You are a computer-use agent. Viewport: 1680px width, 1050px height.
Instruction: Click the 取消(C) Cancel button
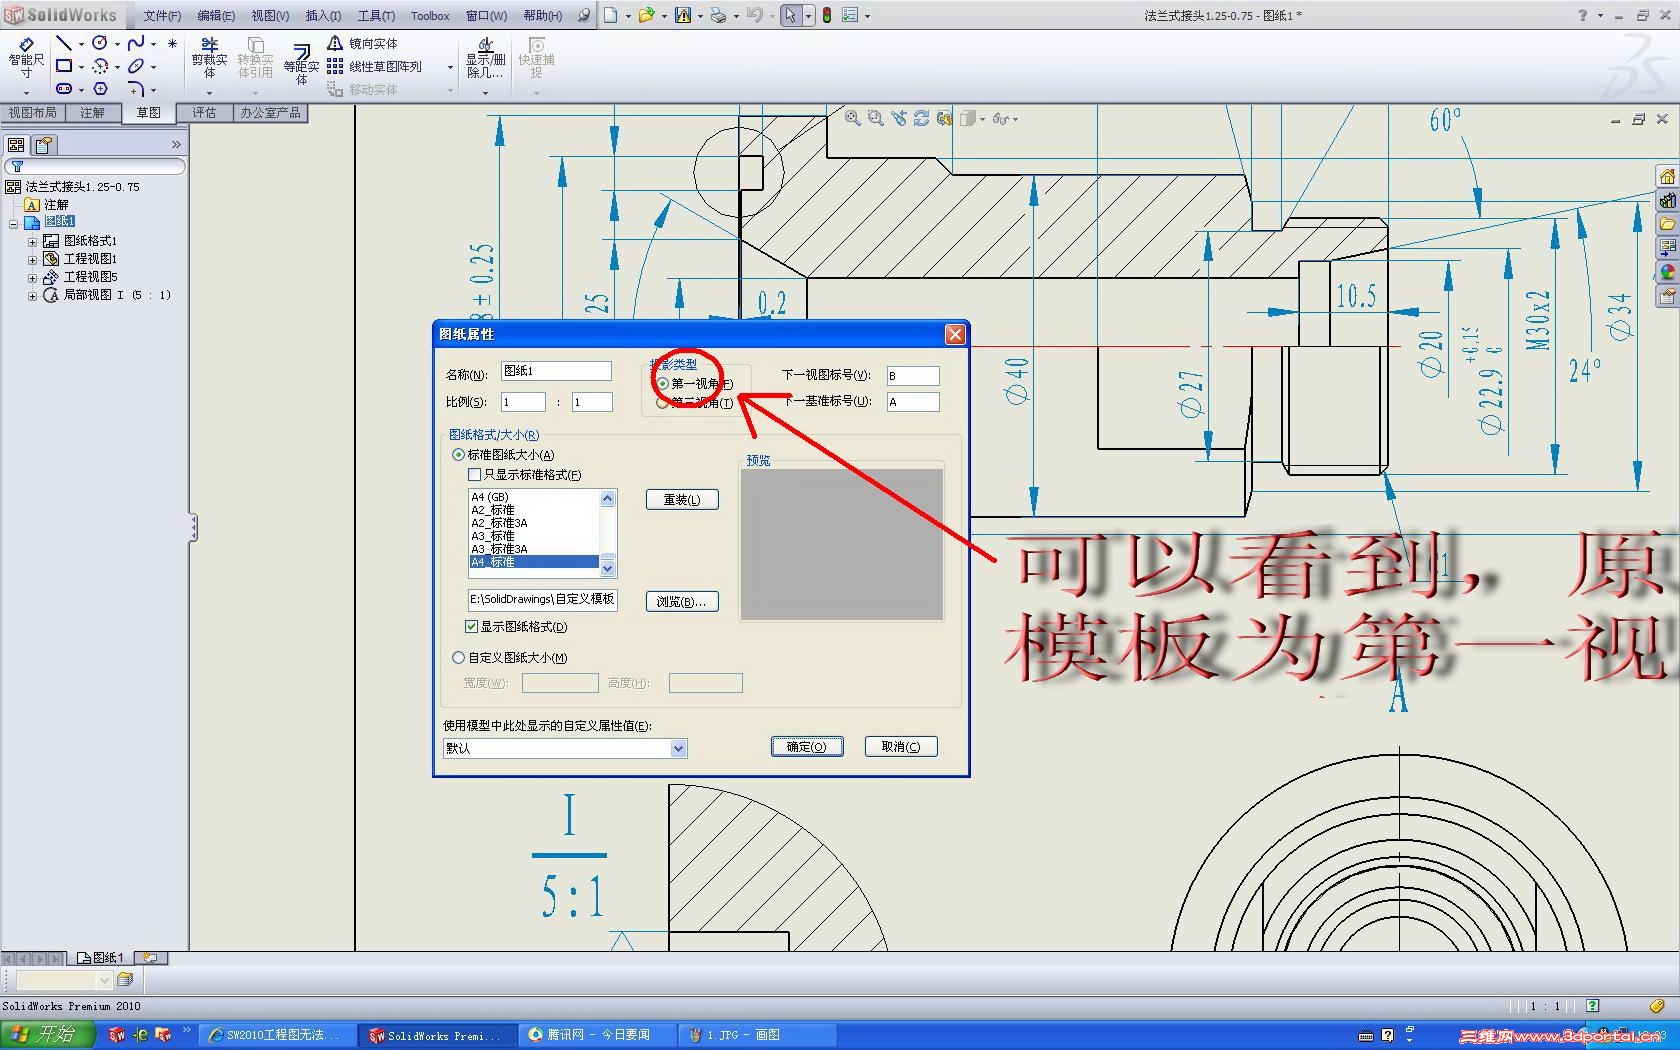pyautogui.click(x=901, y=747)
